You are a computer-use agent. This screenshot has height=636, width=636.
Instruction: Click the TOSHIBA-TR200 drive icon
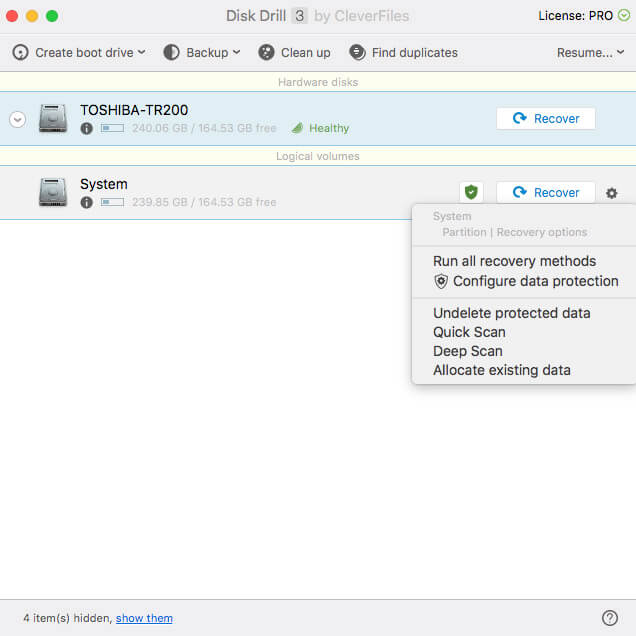[53, 118]
